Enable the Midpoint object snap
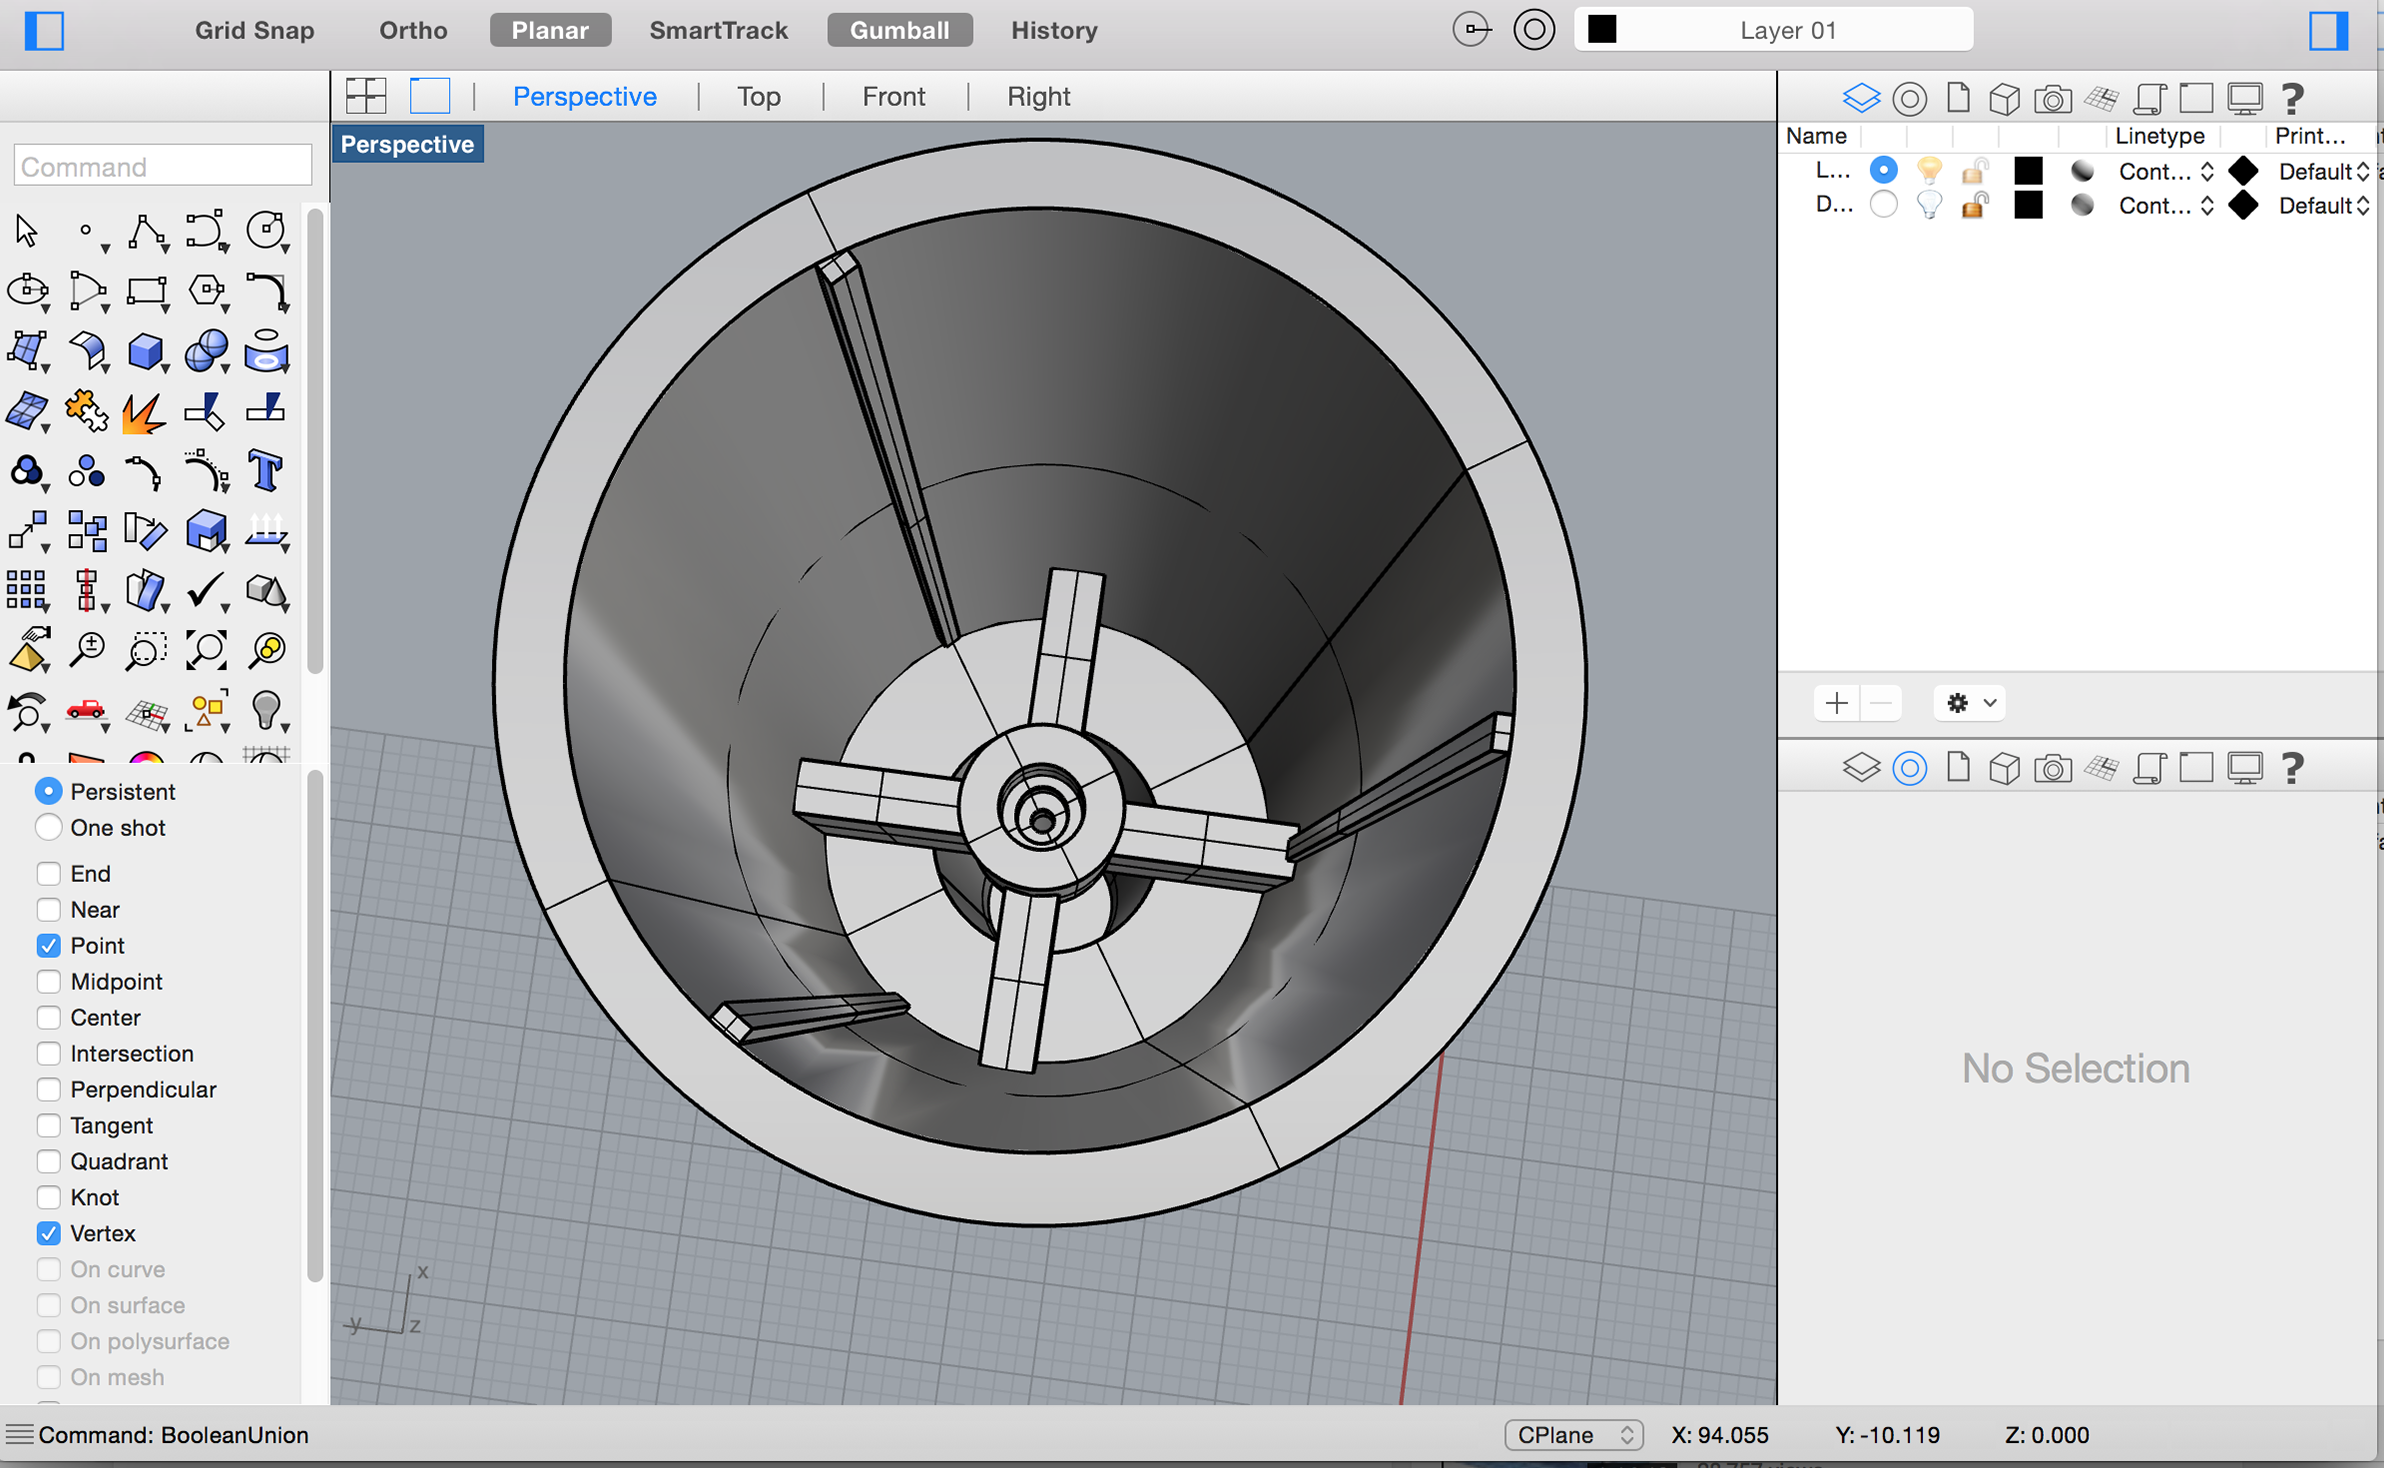 coord(48,982)
